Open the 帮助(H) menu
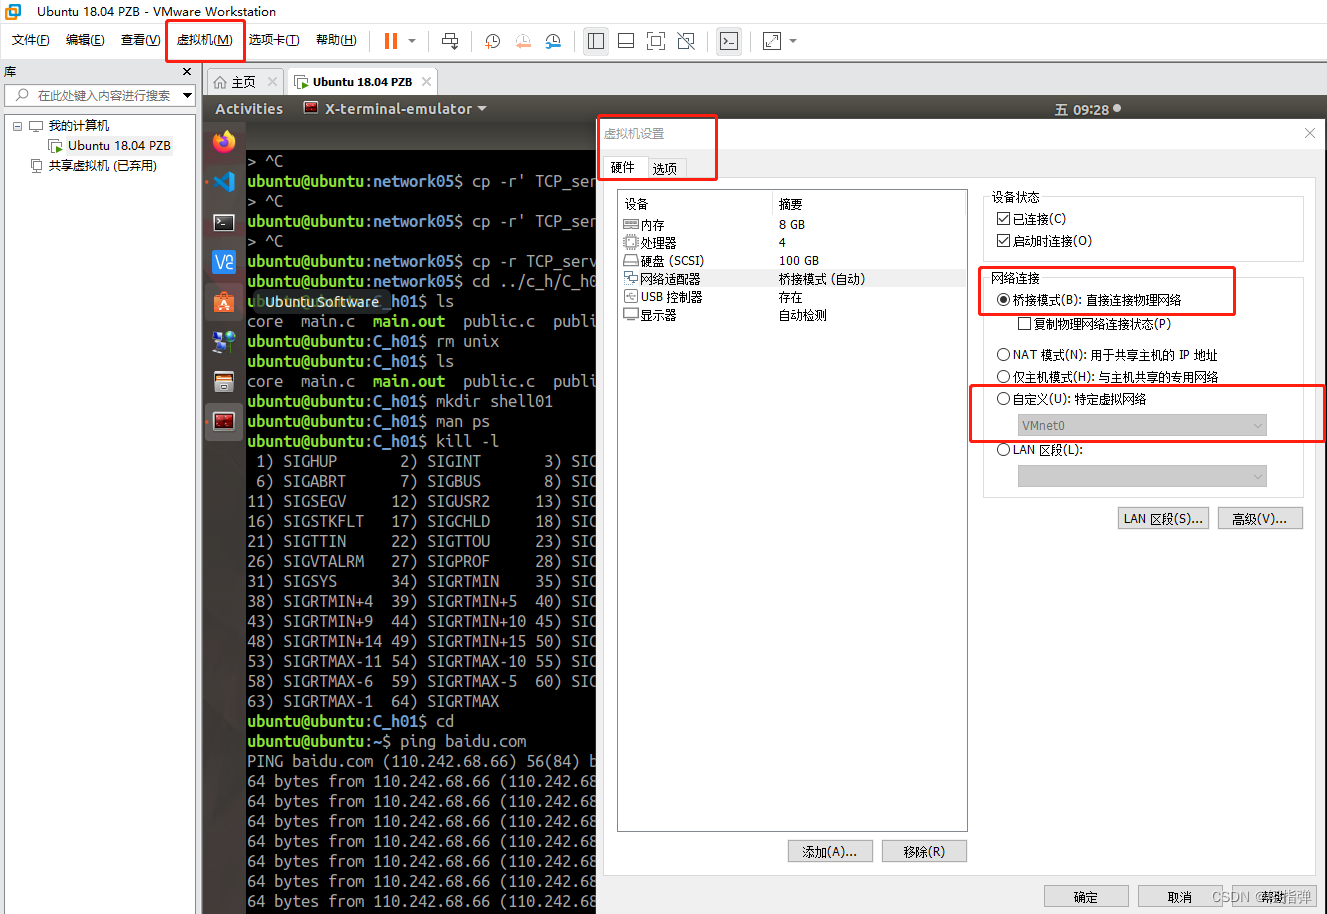Viewport: 1327px width, 914px height. (x=336, y=40)
